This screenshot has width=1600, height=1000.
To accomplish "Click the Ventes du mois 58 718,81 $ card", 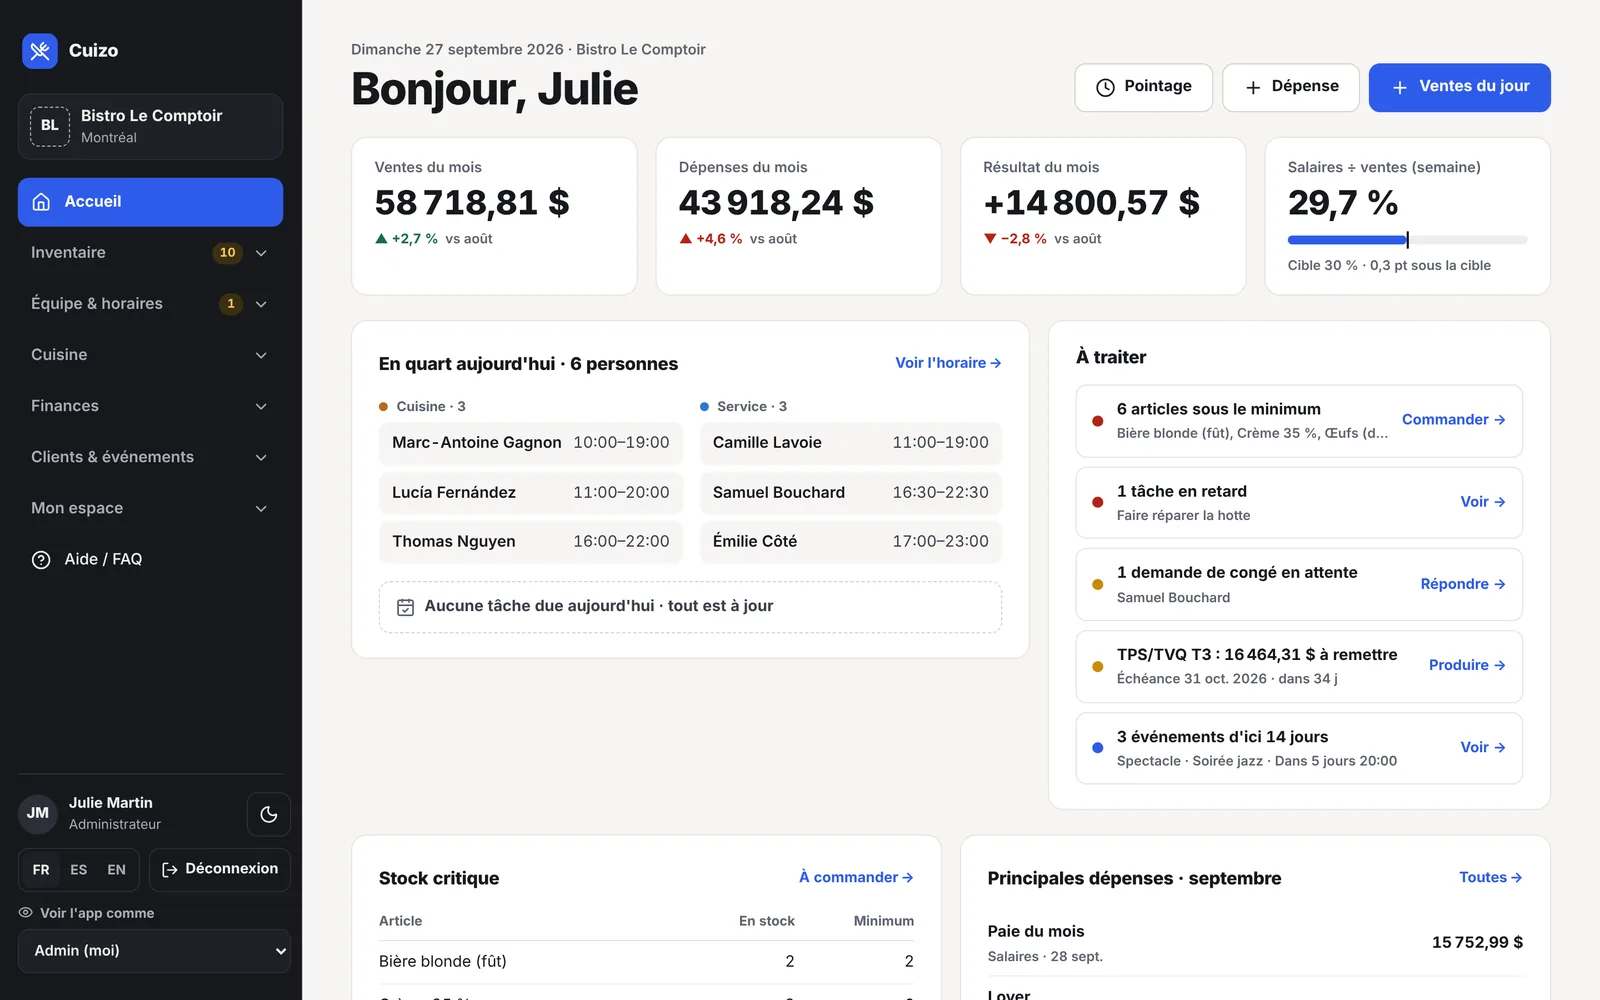I will pyautogui.click(x=494, y=216).
